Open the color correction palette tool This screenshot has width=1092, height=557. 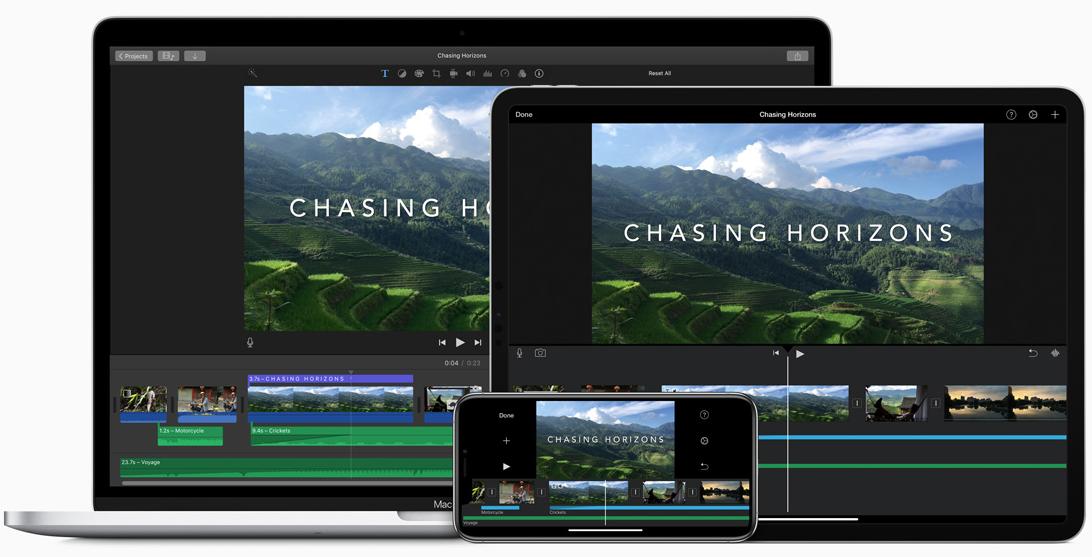point(419,73)
